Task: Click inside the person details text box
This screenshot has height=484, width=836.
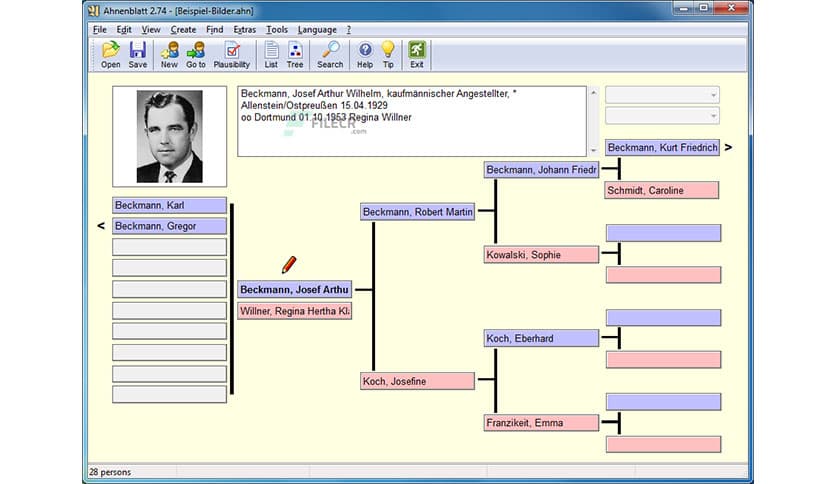Action: [412, 122]
